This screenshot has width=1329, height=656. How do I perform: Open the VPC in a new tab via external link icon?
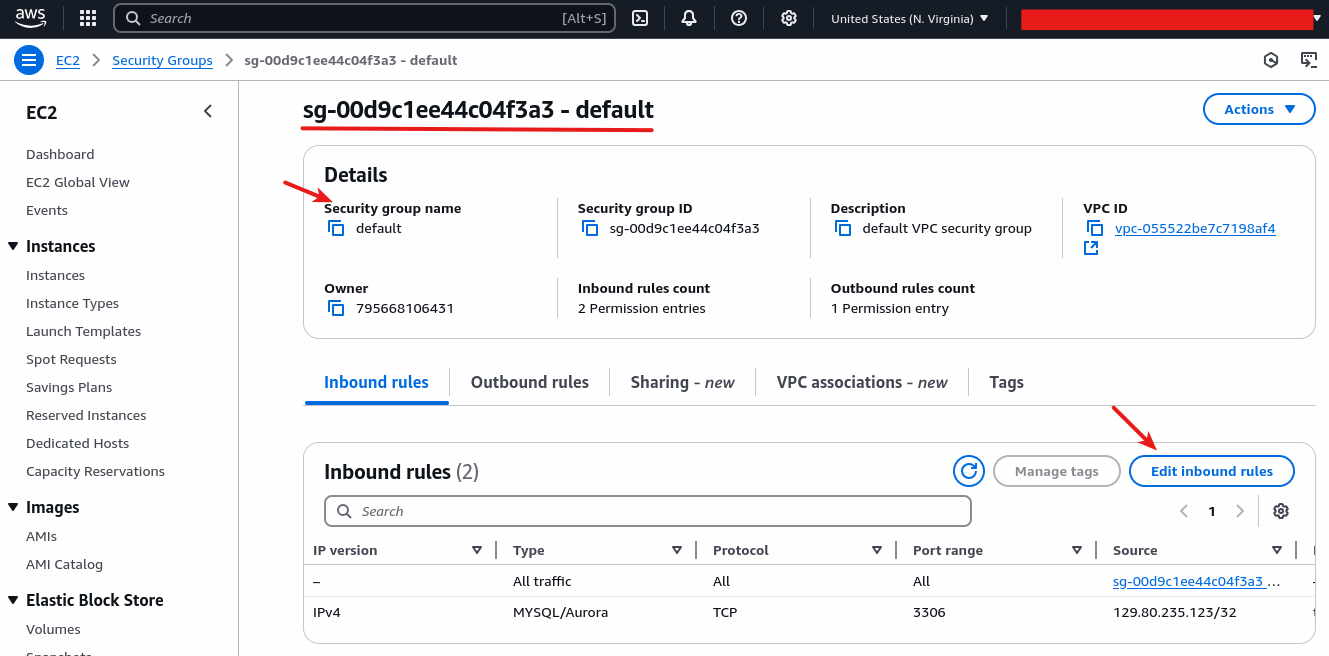(x=1090, y=248)
